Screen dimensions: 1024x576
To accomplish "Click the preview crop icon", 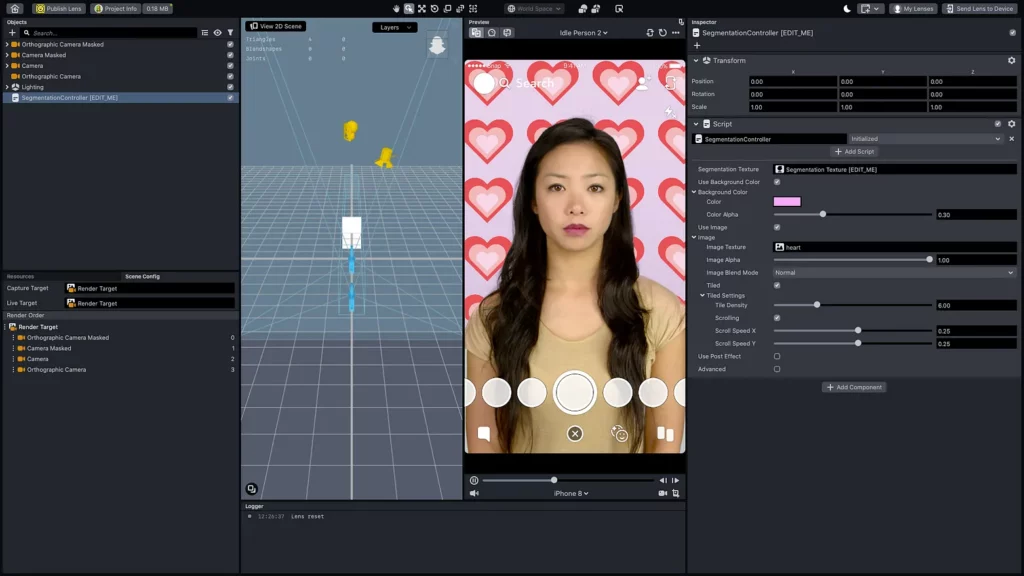I will click(676, 494).
